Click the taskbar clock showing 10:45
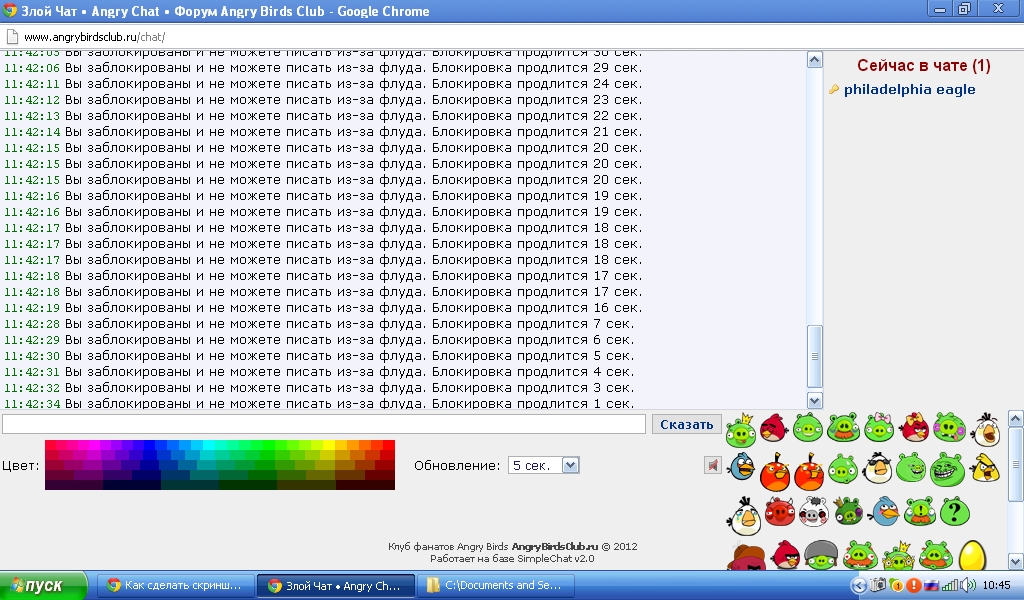 click(996, 586)
